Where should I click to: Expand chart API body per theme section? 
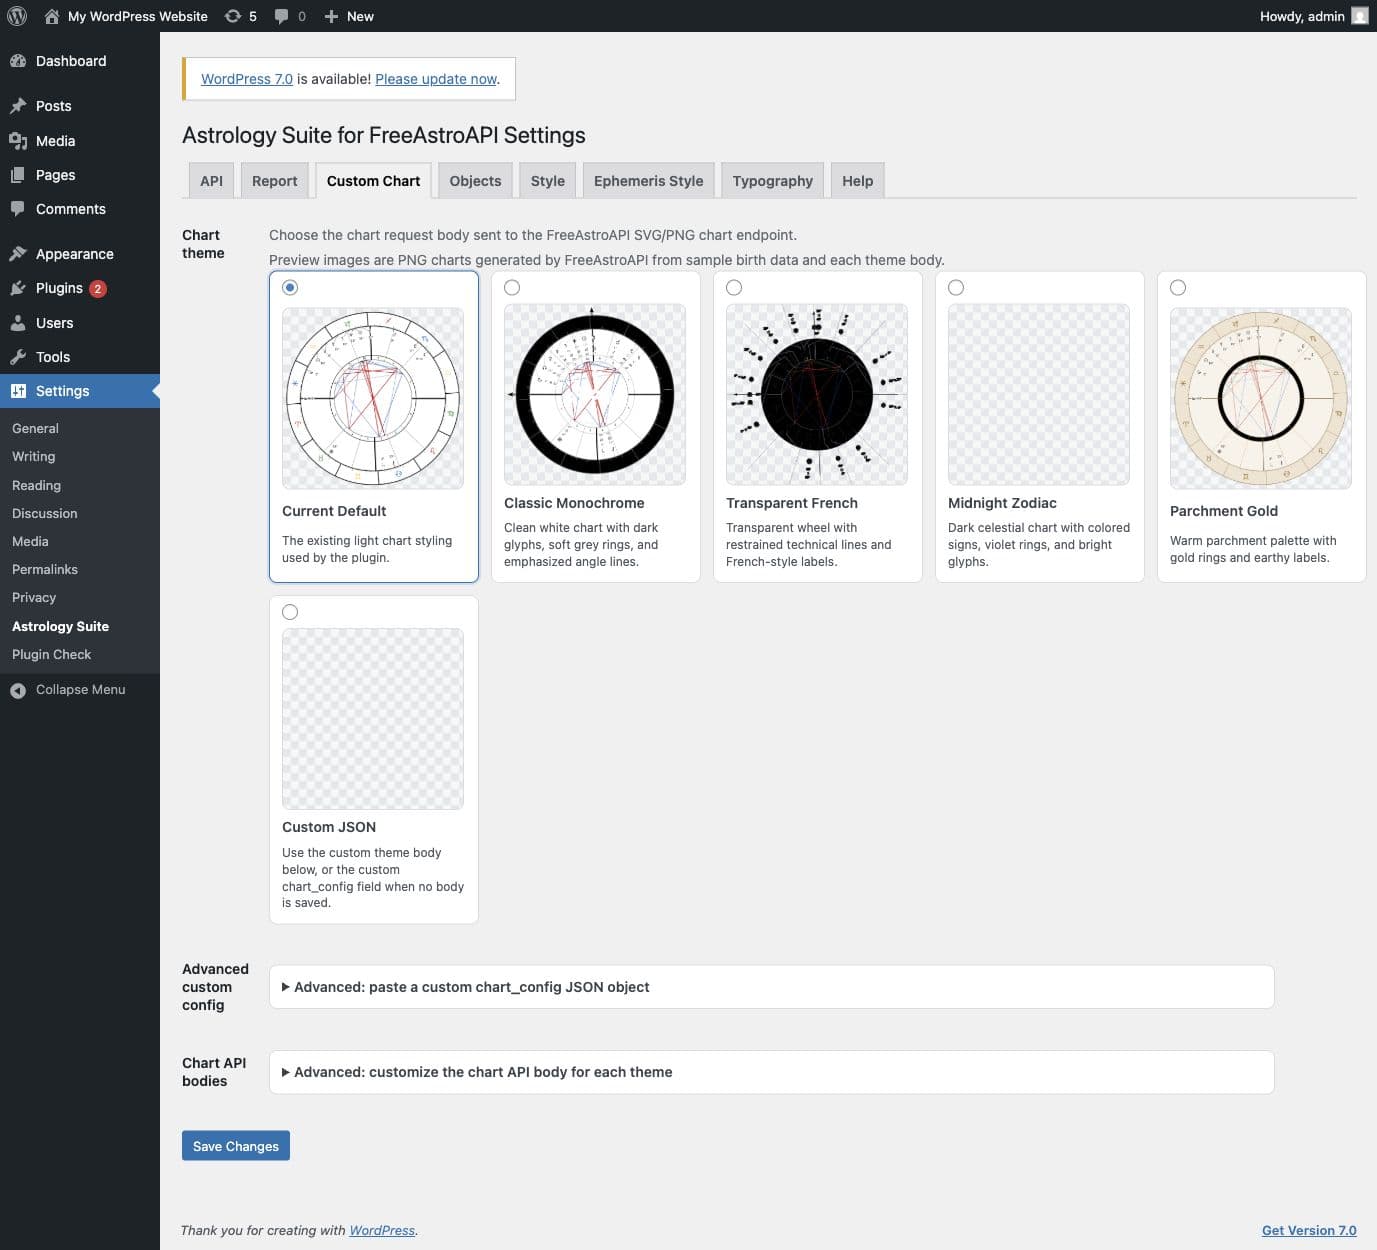click(771, 1072)
